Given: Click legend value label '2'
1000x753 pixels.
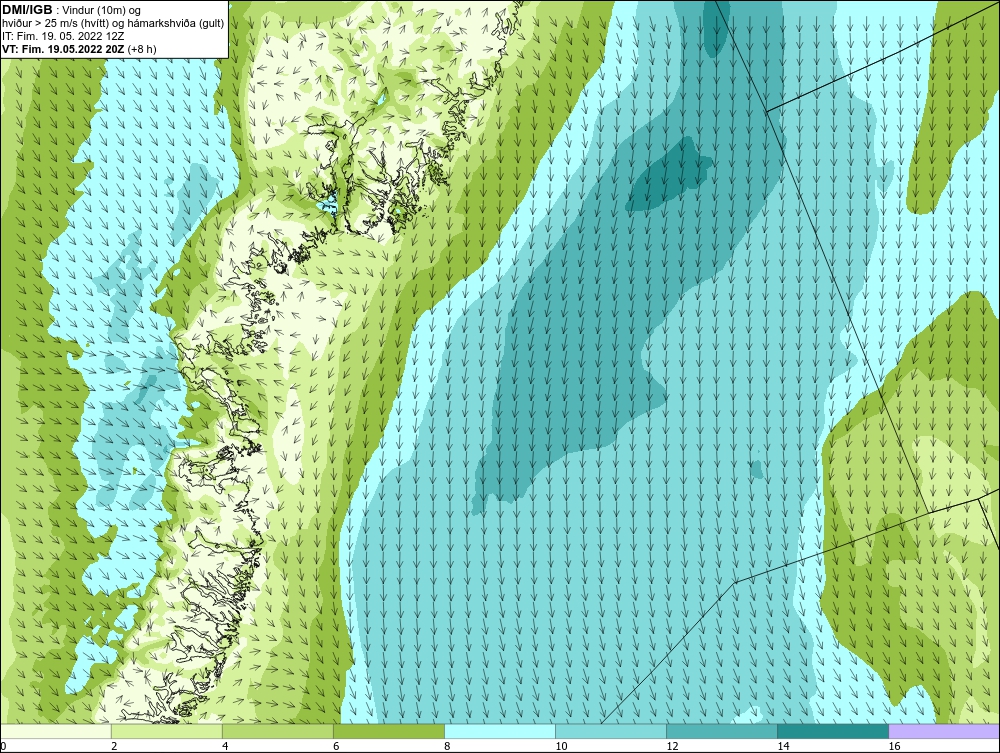Looking at the screenshot, I should [x=114, y=747].
